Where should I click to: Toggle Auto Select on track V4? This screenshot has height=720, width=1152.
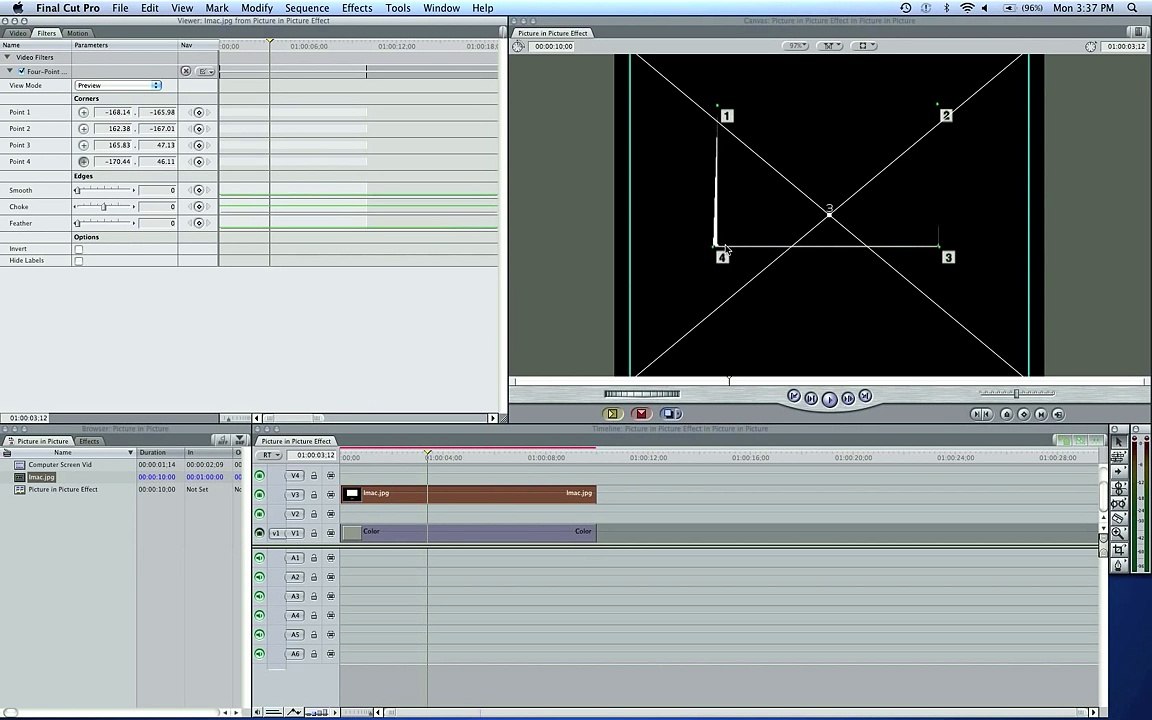331,476
